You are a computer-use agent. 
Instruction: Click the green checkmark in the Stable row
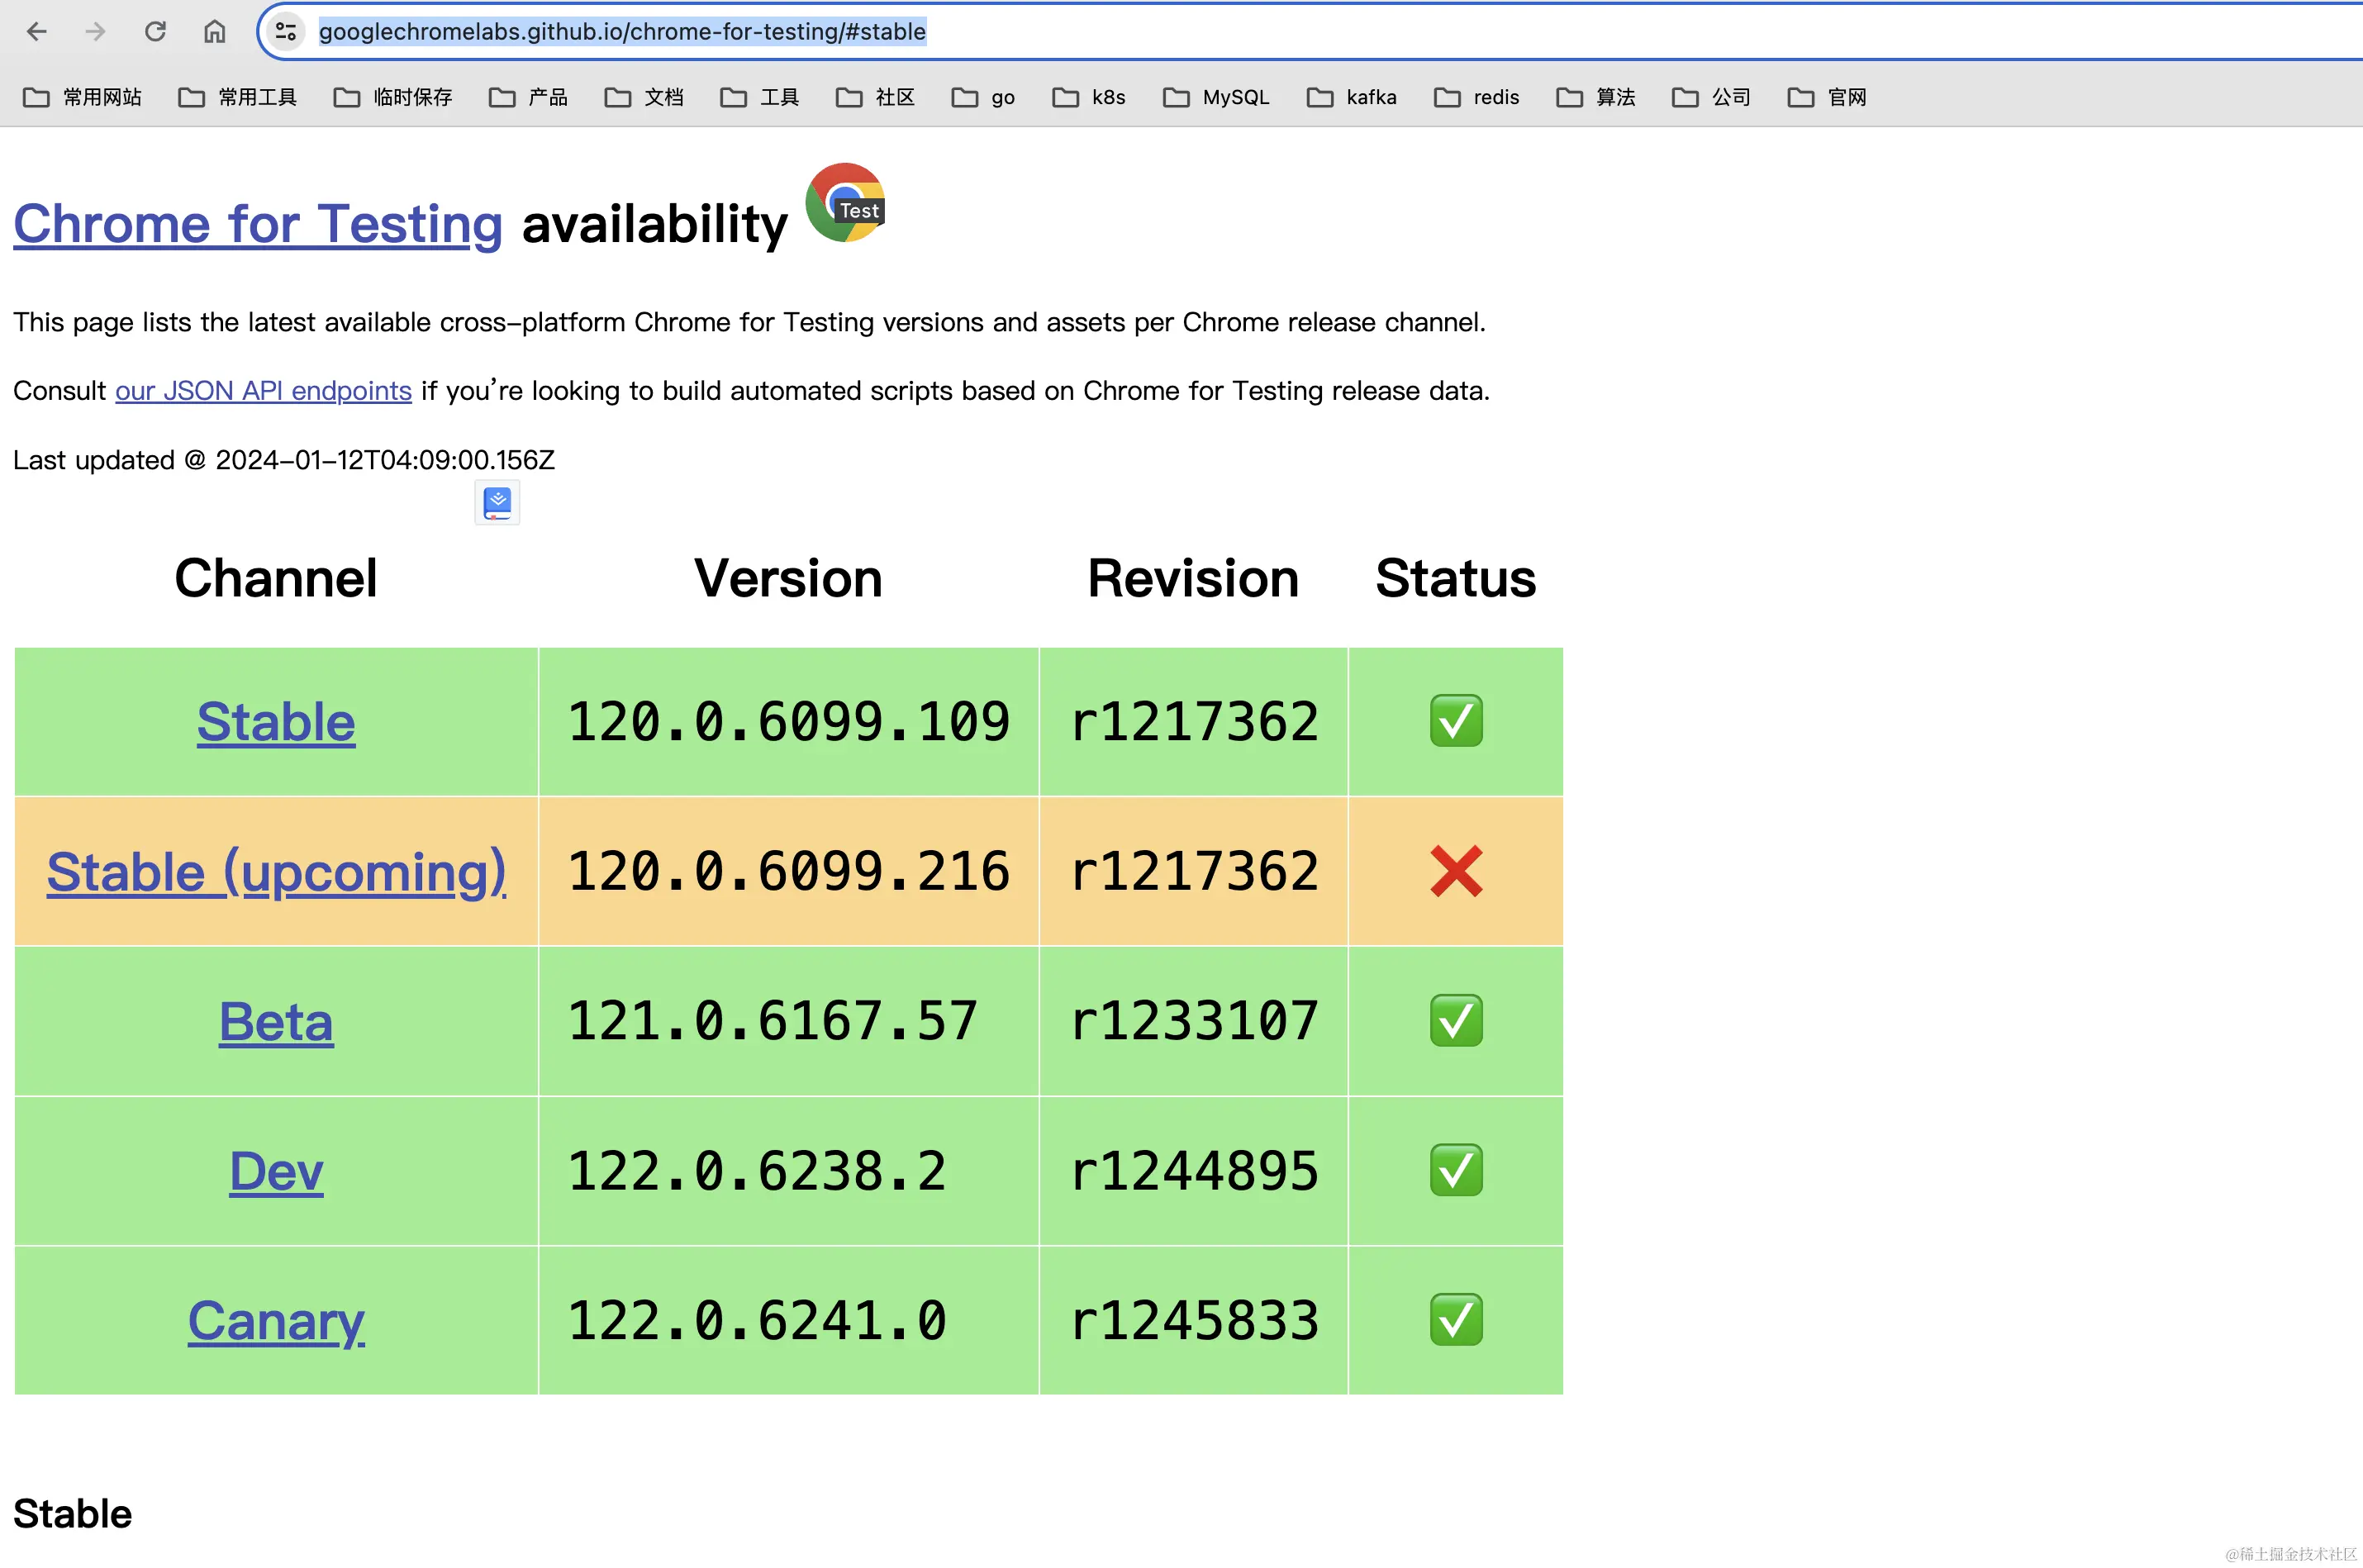pyautogui.click(x=1455, y=721)
